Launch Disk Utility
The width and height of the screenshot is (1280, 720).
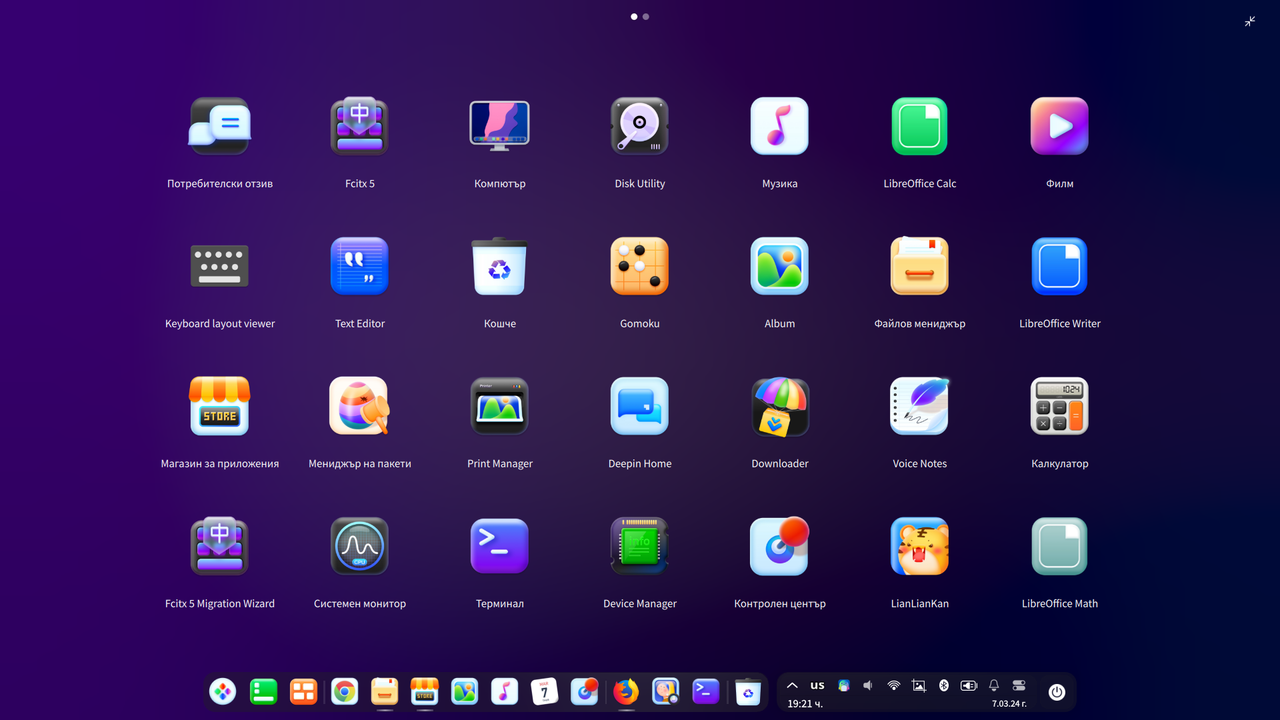[640, 126]
